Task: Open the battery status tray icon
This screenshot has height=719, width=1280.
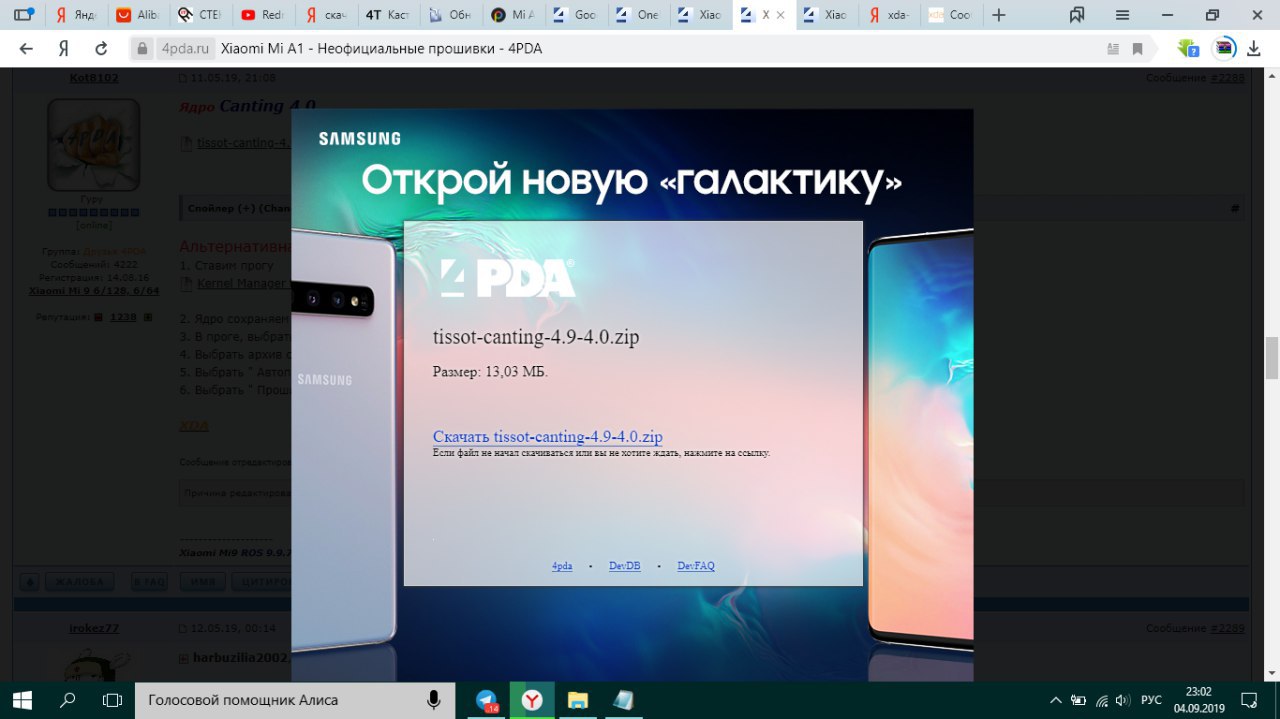Action: (1079, 700)
